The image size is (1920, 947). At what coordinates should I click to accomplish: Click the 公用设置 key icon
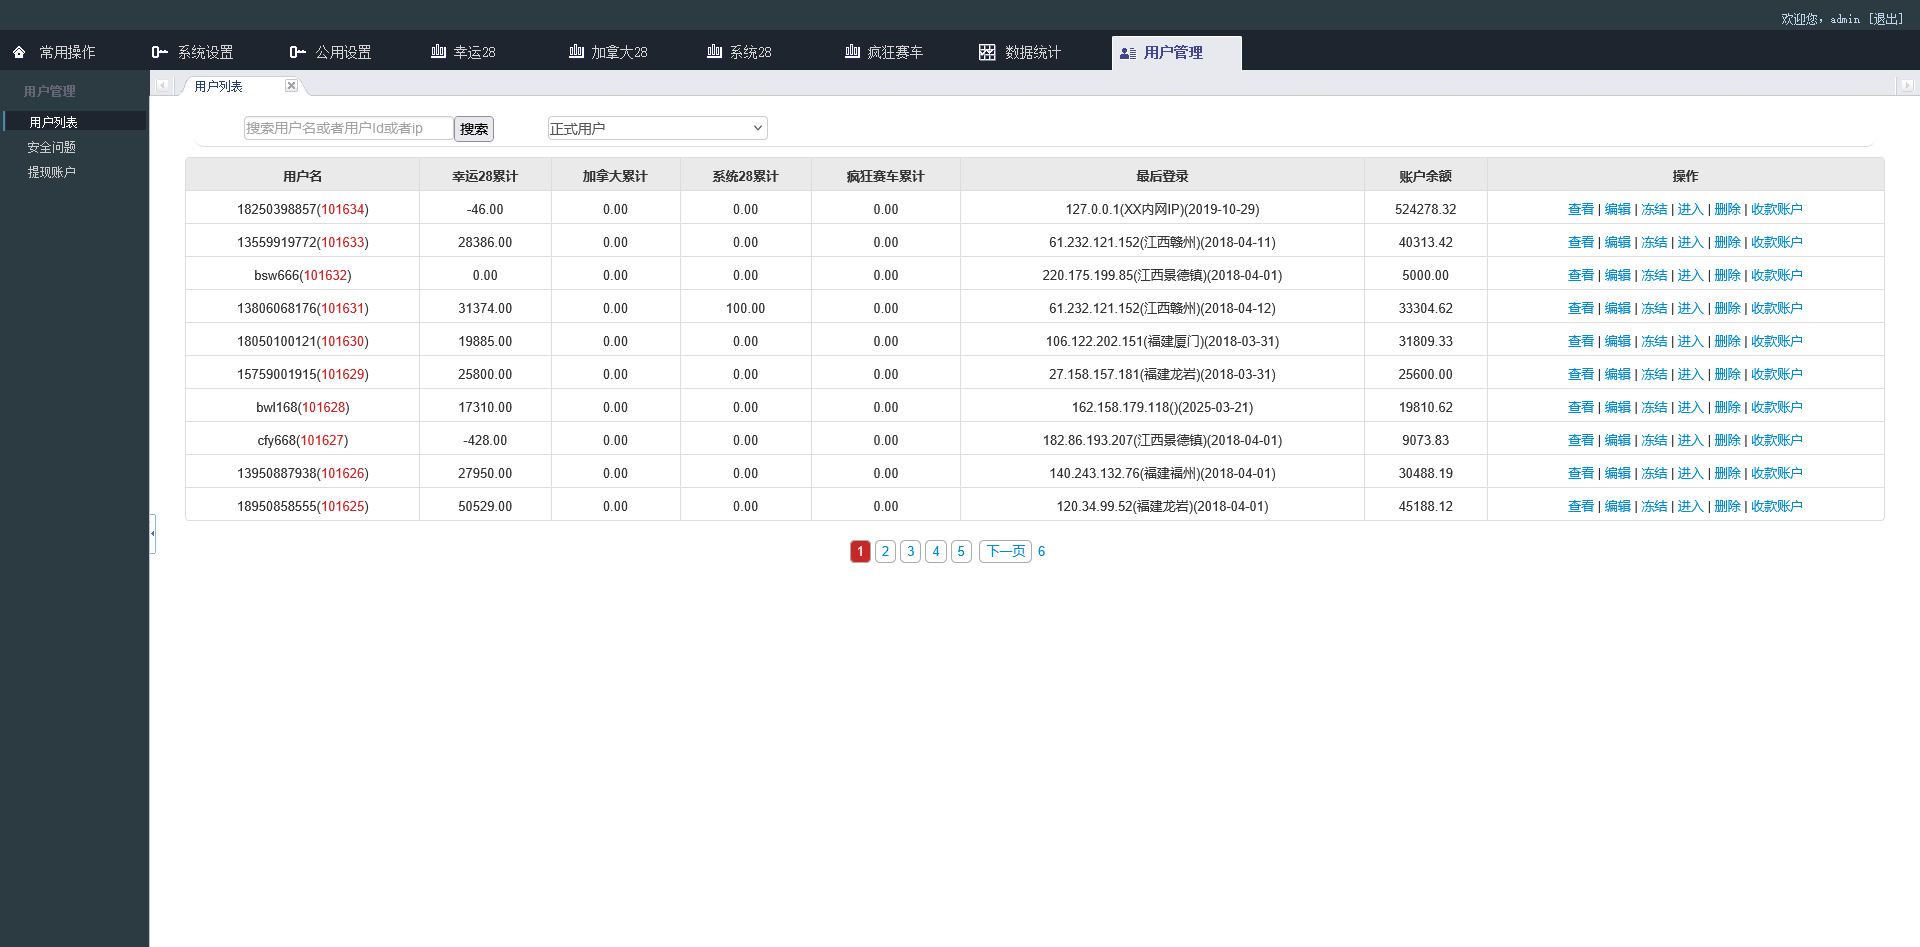296,51
